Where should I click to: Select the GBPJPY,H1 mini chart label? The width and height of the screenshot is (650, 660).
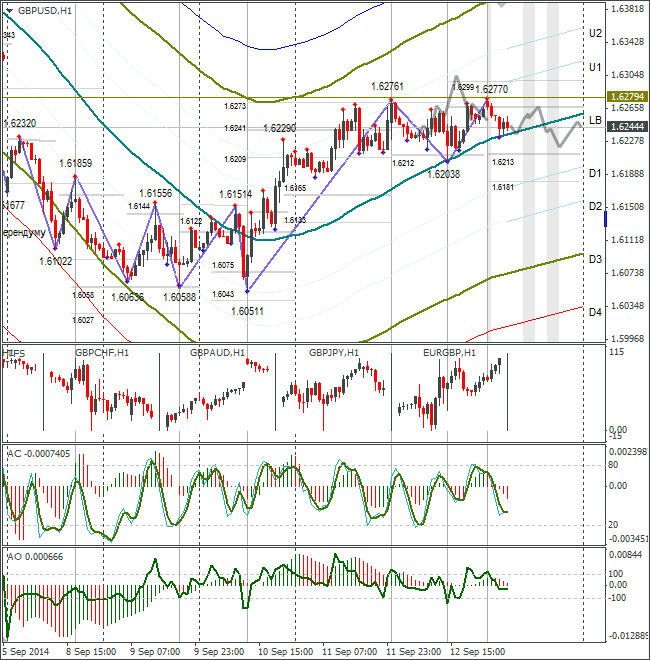333,353
